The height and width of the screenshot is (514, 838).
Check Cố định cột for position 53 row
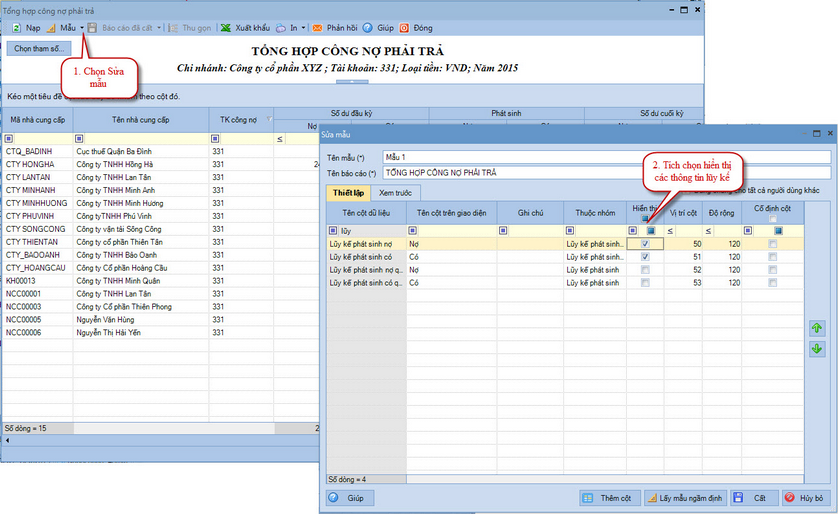(x=773, y=283)
